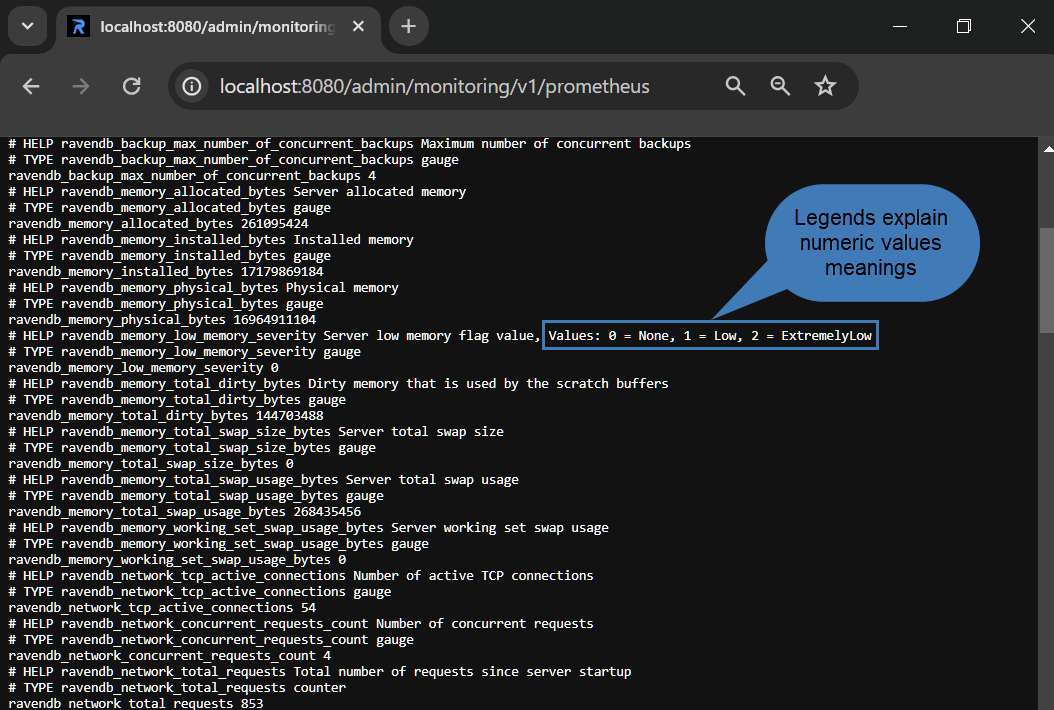Select the localhost:8080/admin/monitoring browser tab

tap(218, 27)
